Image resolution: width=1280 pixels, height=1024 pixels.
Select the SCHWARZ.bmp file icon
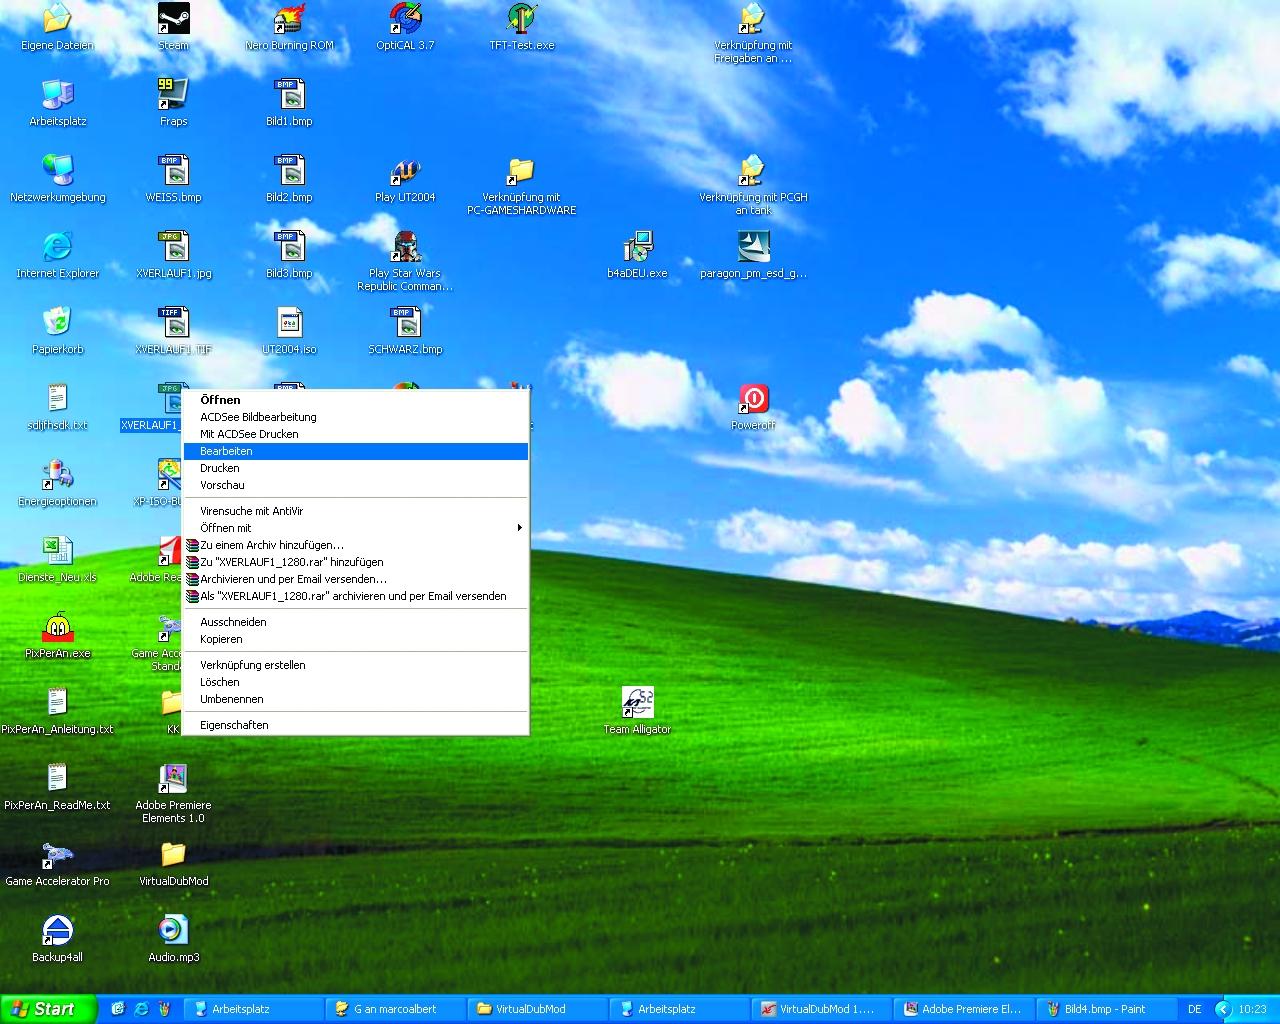pos(405,323)
